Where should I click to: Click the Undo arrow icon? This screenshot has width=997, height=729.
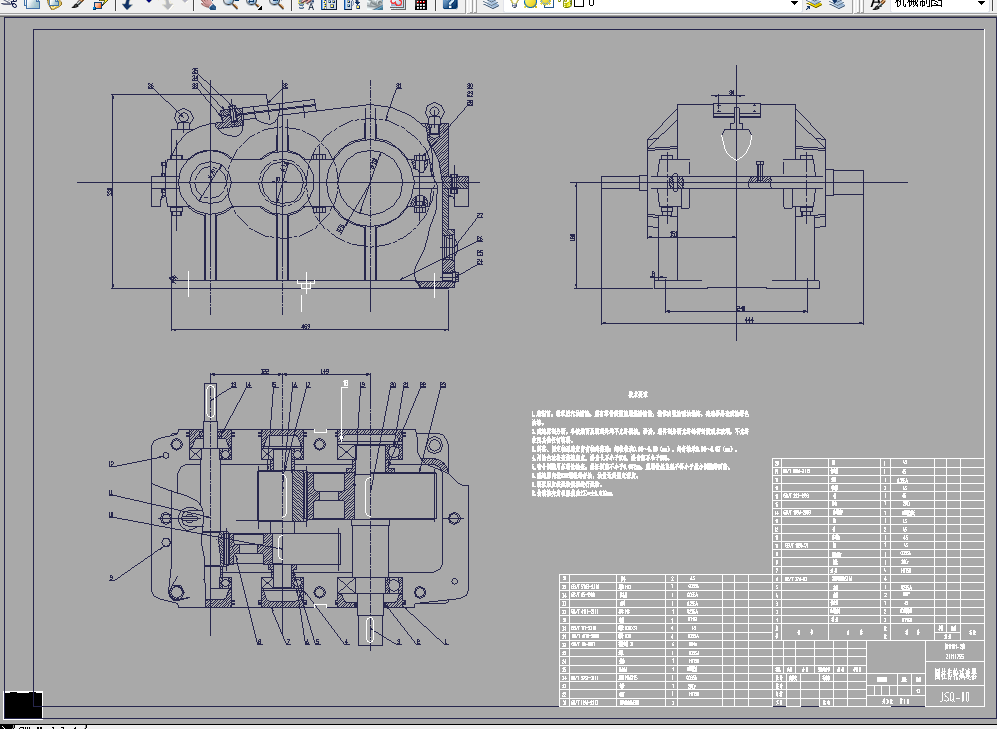[128, 4]
